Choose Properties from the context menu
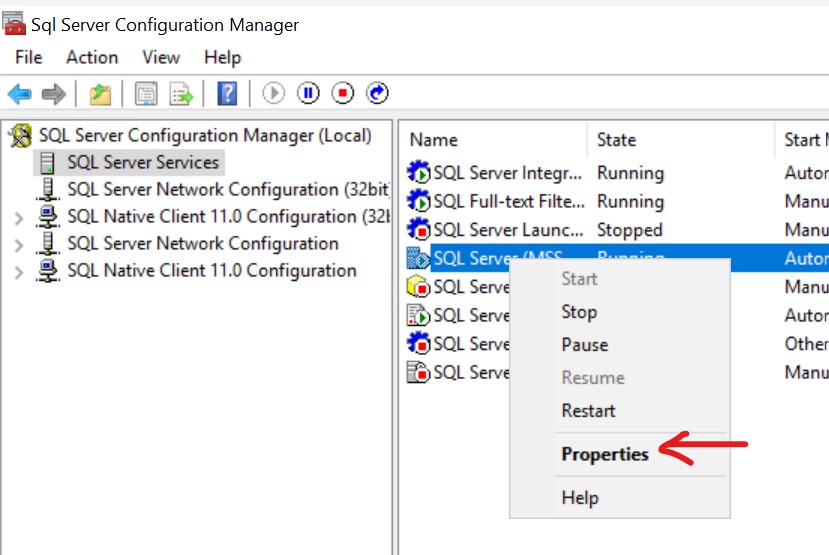The image size is (829, 555). point(605,454)
